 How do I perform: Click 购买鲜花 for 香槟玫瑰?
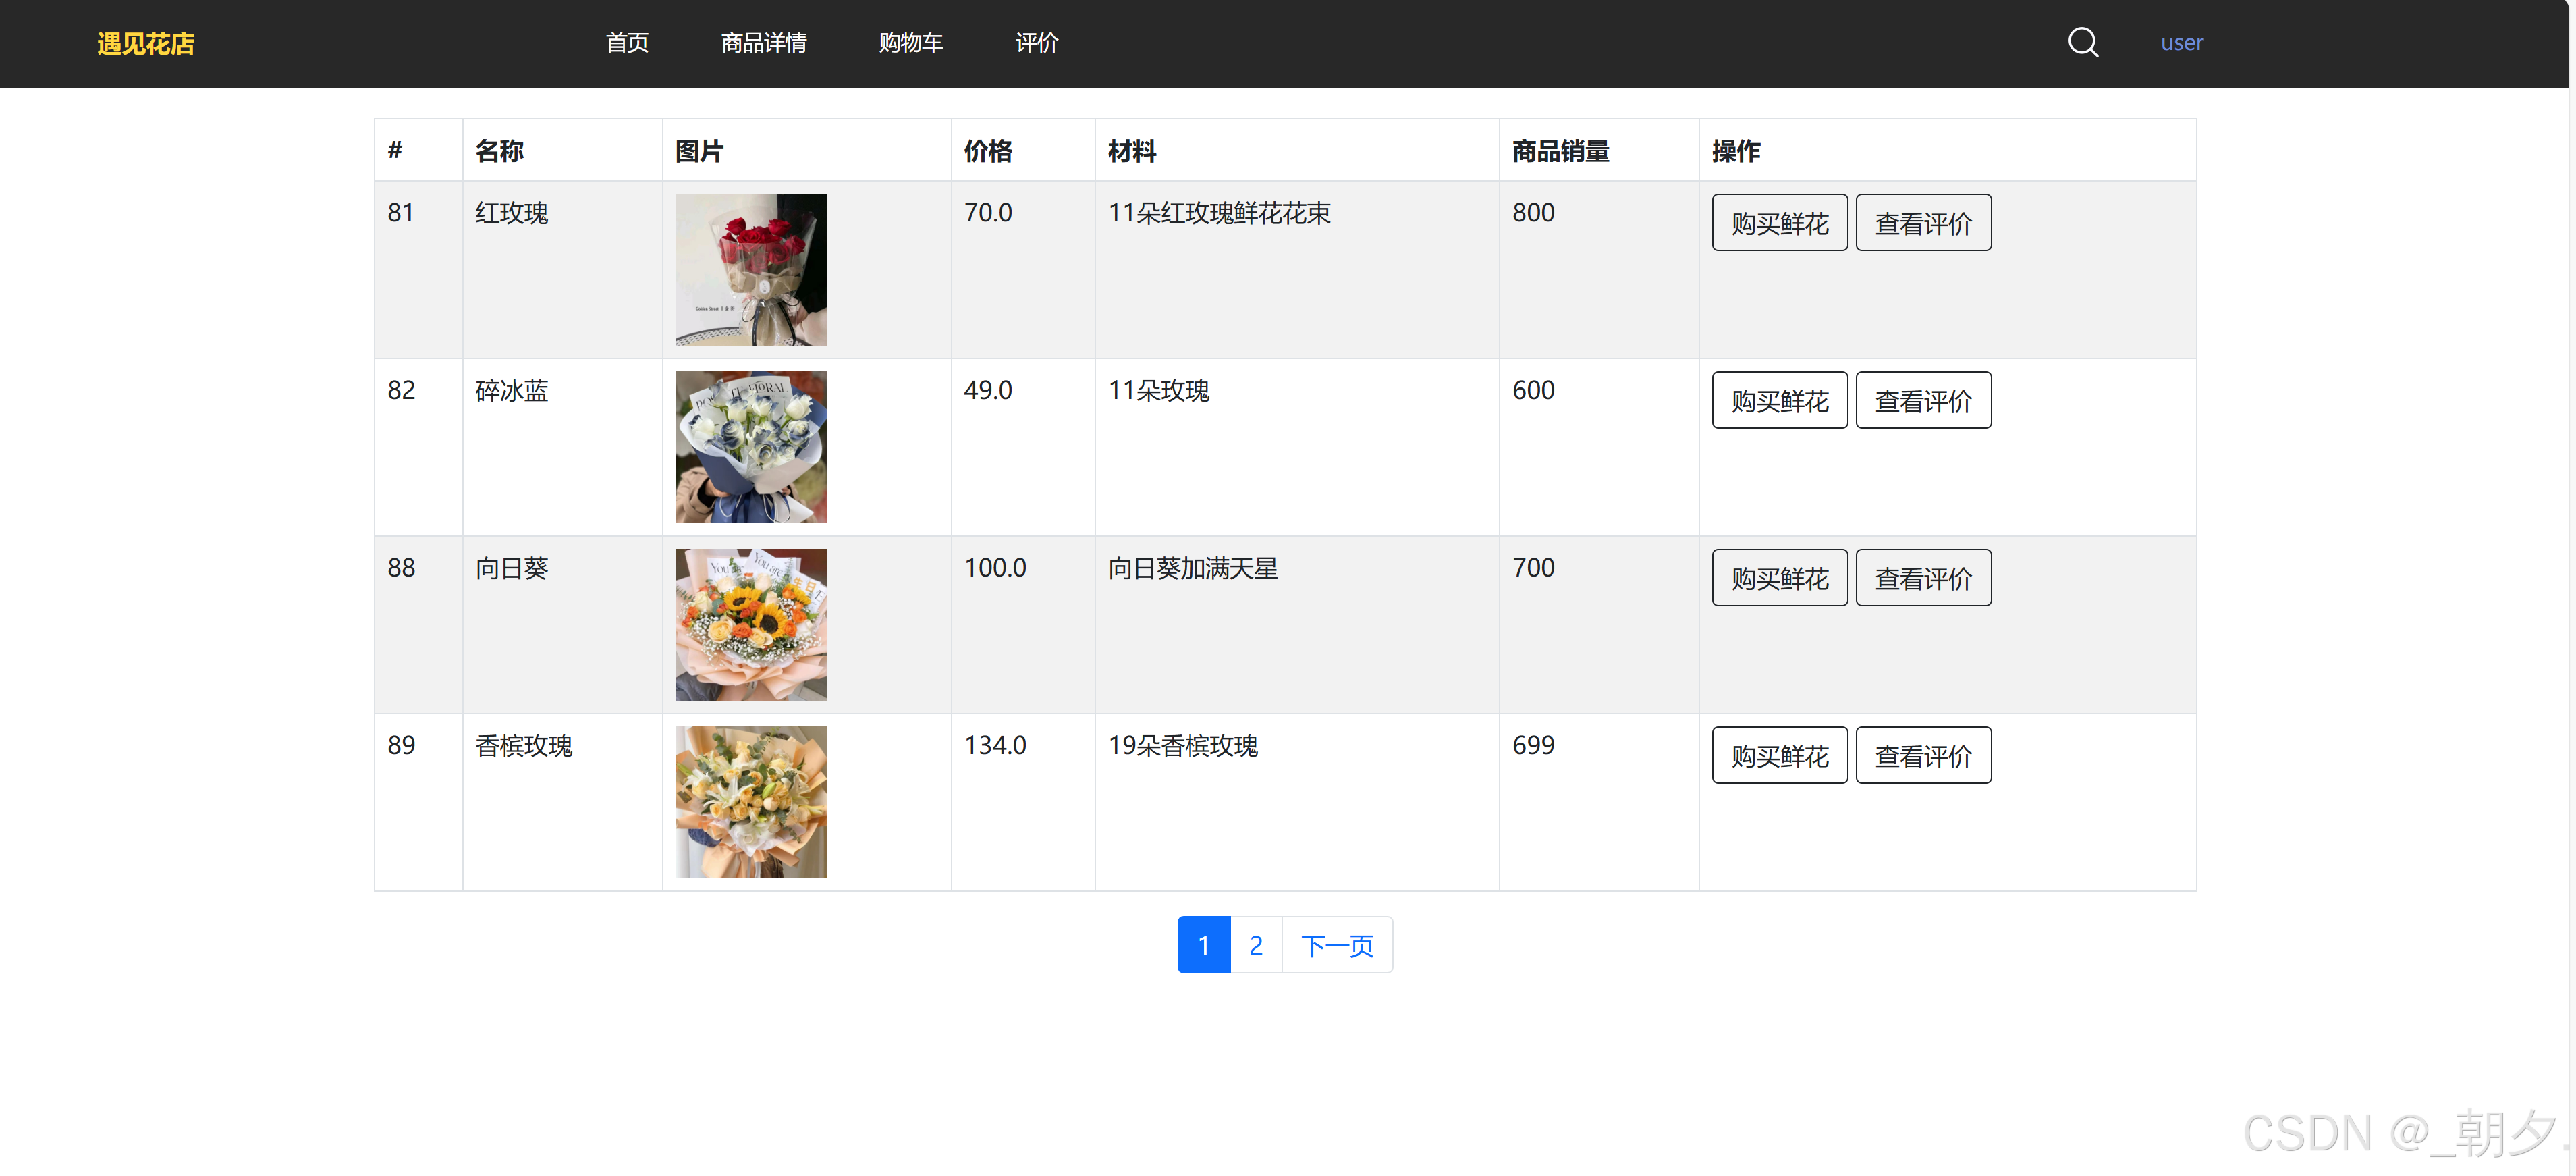click(x=1779, y=756)
